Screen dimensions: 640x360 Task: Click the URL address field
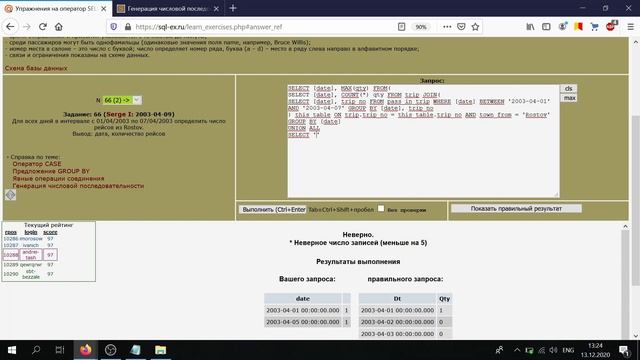[261, 27]
